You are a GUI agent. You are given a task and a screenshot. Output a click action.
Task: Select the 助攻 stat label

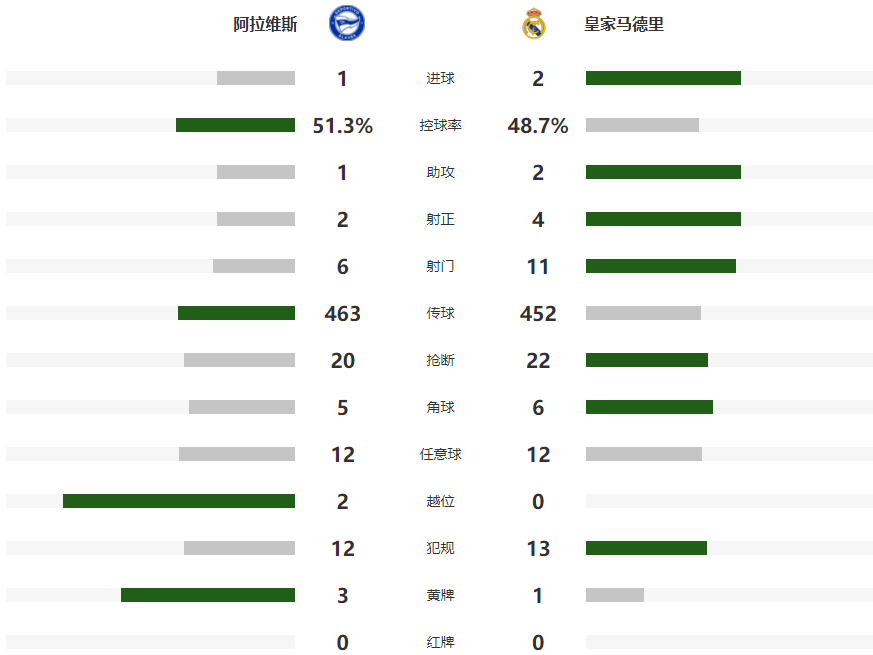[440, 173]
